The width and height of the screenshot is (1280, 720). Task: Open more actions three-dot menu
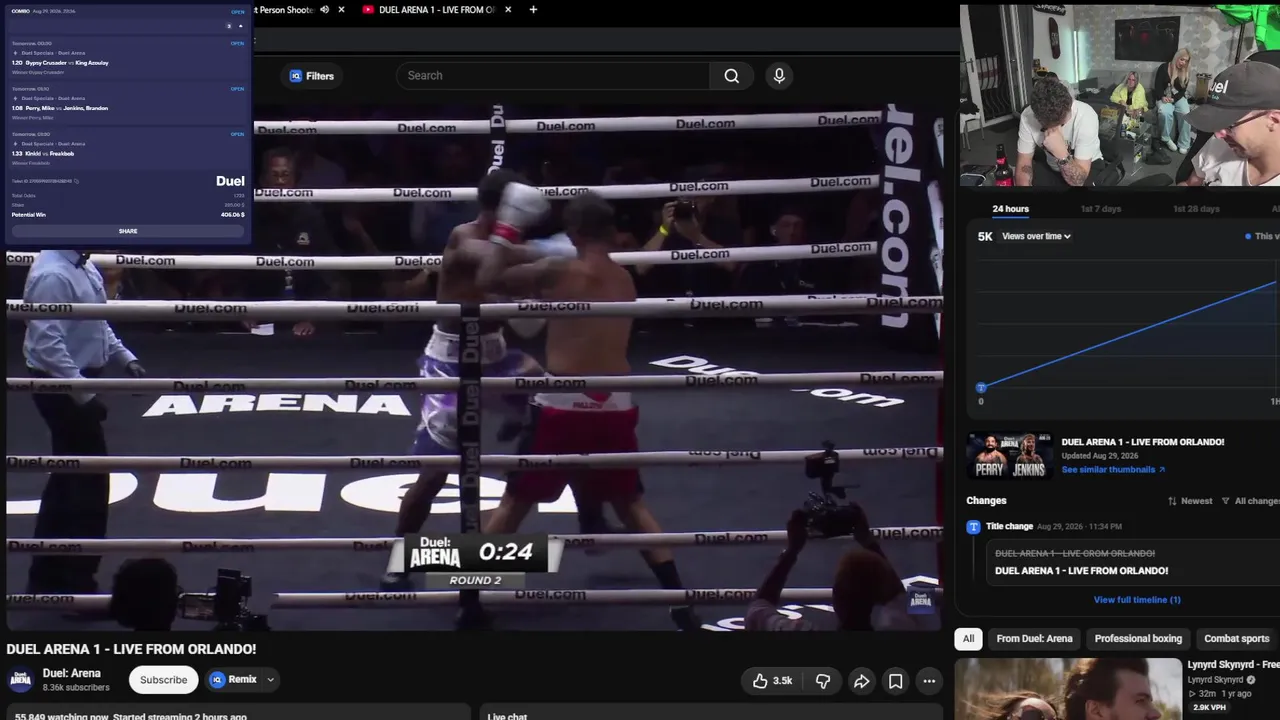929,681
